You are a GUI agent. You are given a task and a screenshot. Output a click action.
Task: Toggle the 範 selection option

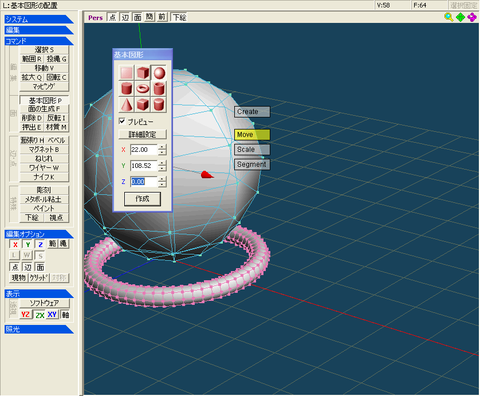pos(53,244)
